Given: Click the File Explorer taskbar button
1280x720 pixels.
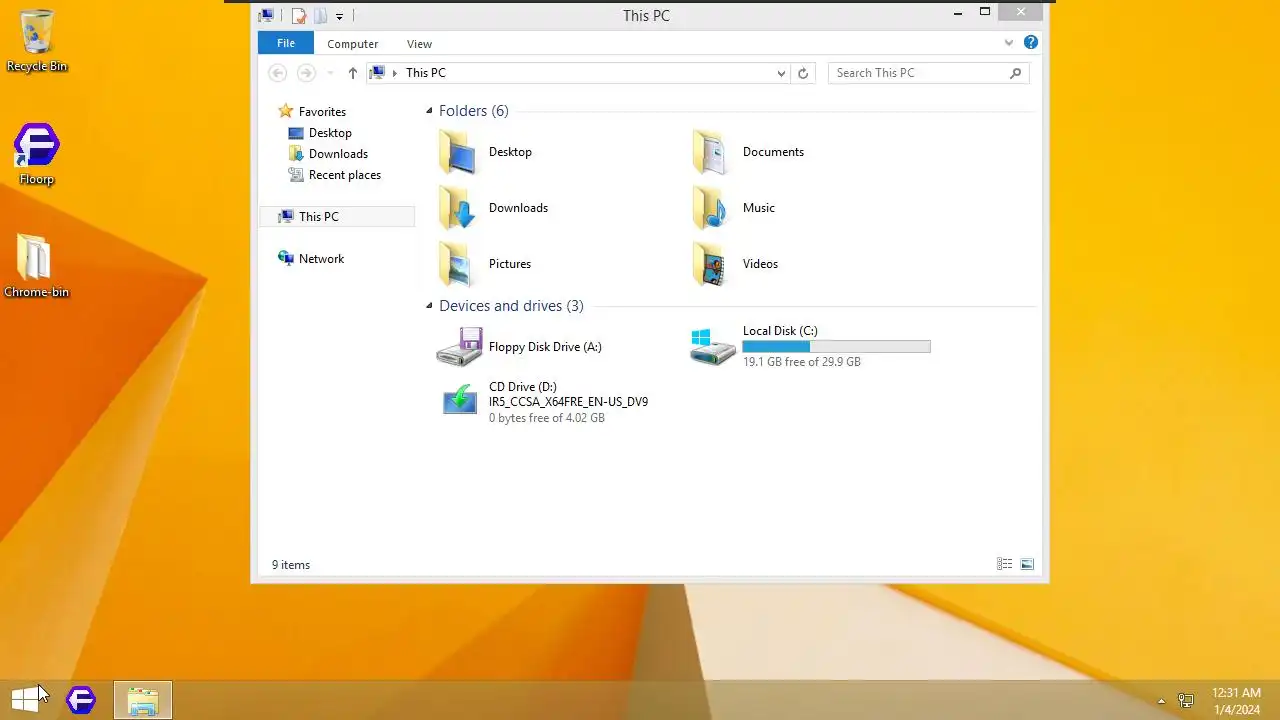Looking at the screenshot, I should [143, 700].
